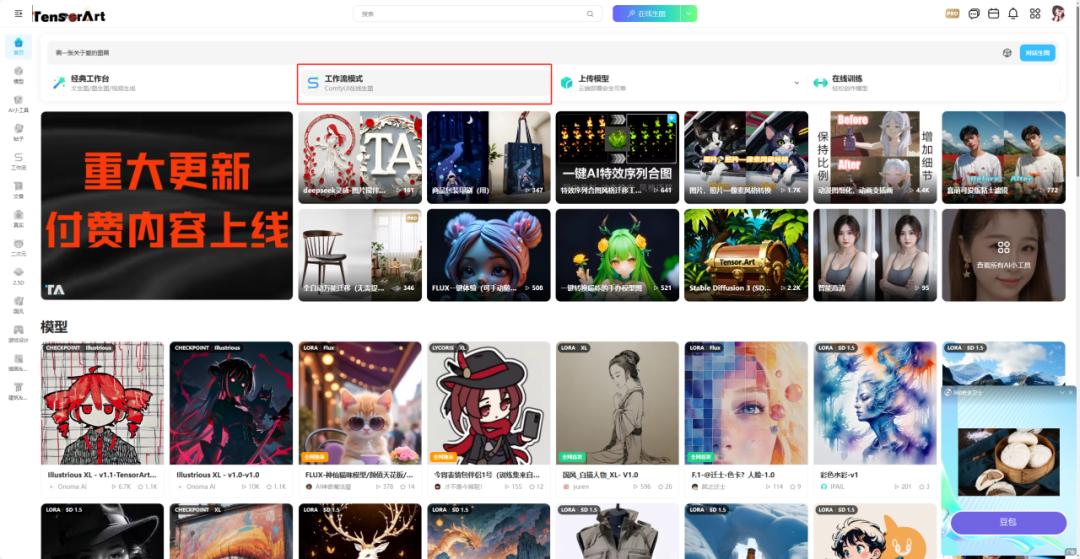Click the prompt input 画一张关于爱的图画

tap(523, 52)
